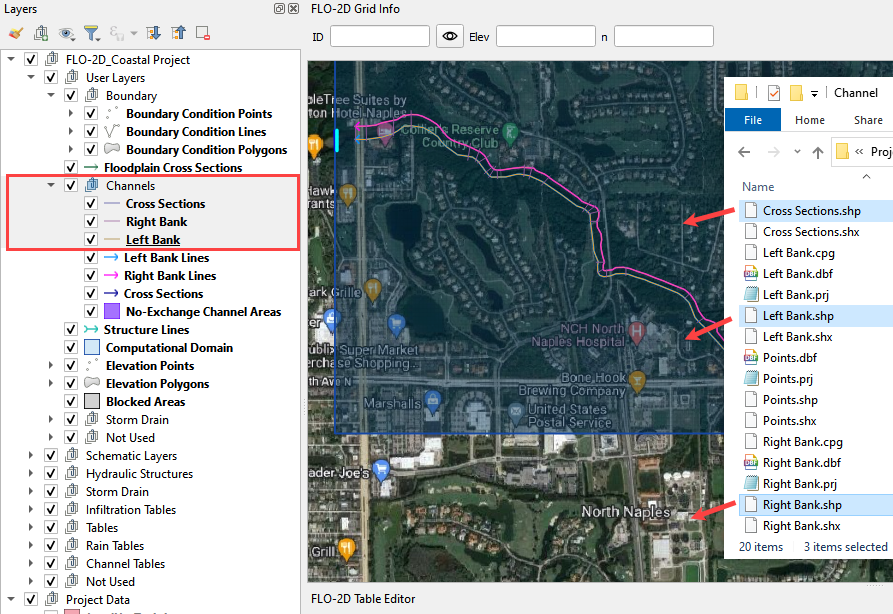Screen dimensions: 893x614
Task: Select the Left Bank.shp file
Action: pyautogui.click(x=797, y=316)
